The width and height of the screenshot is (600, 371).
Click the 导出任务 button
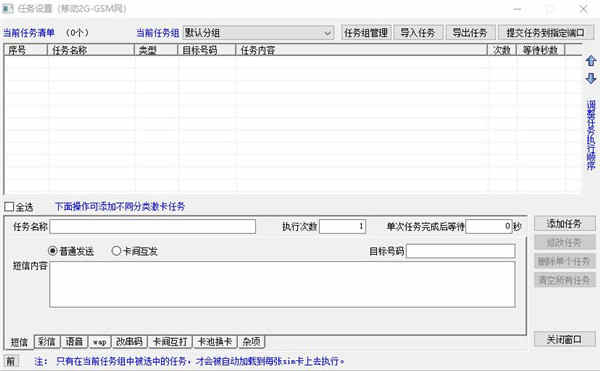click(470, 33)
